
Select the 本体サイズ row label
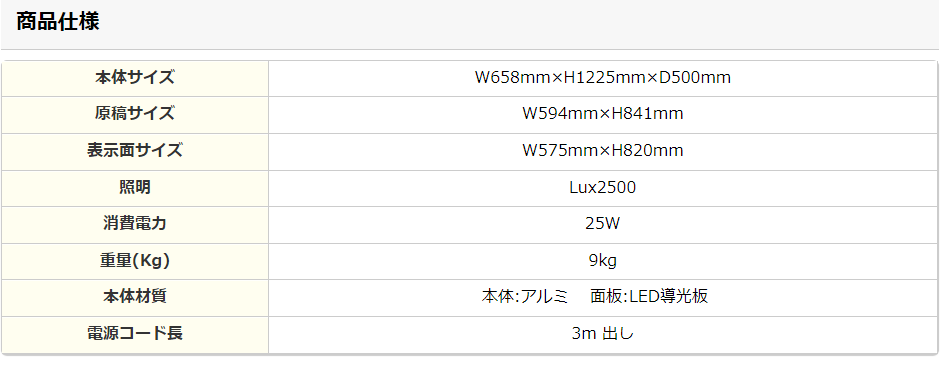[135, 78]
